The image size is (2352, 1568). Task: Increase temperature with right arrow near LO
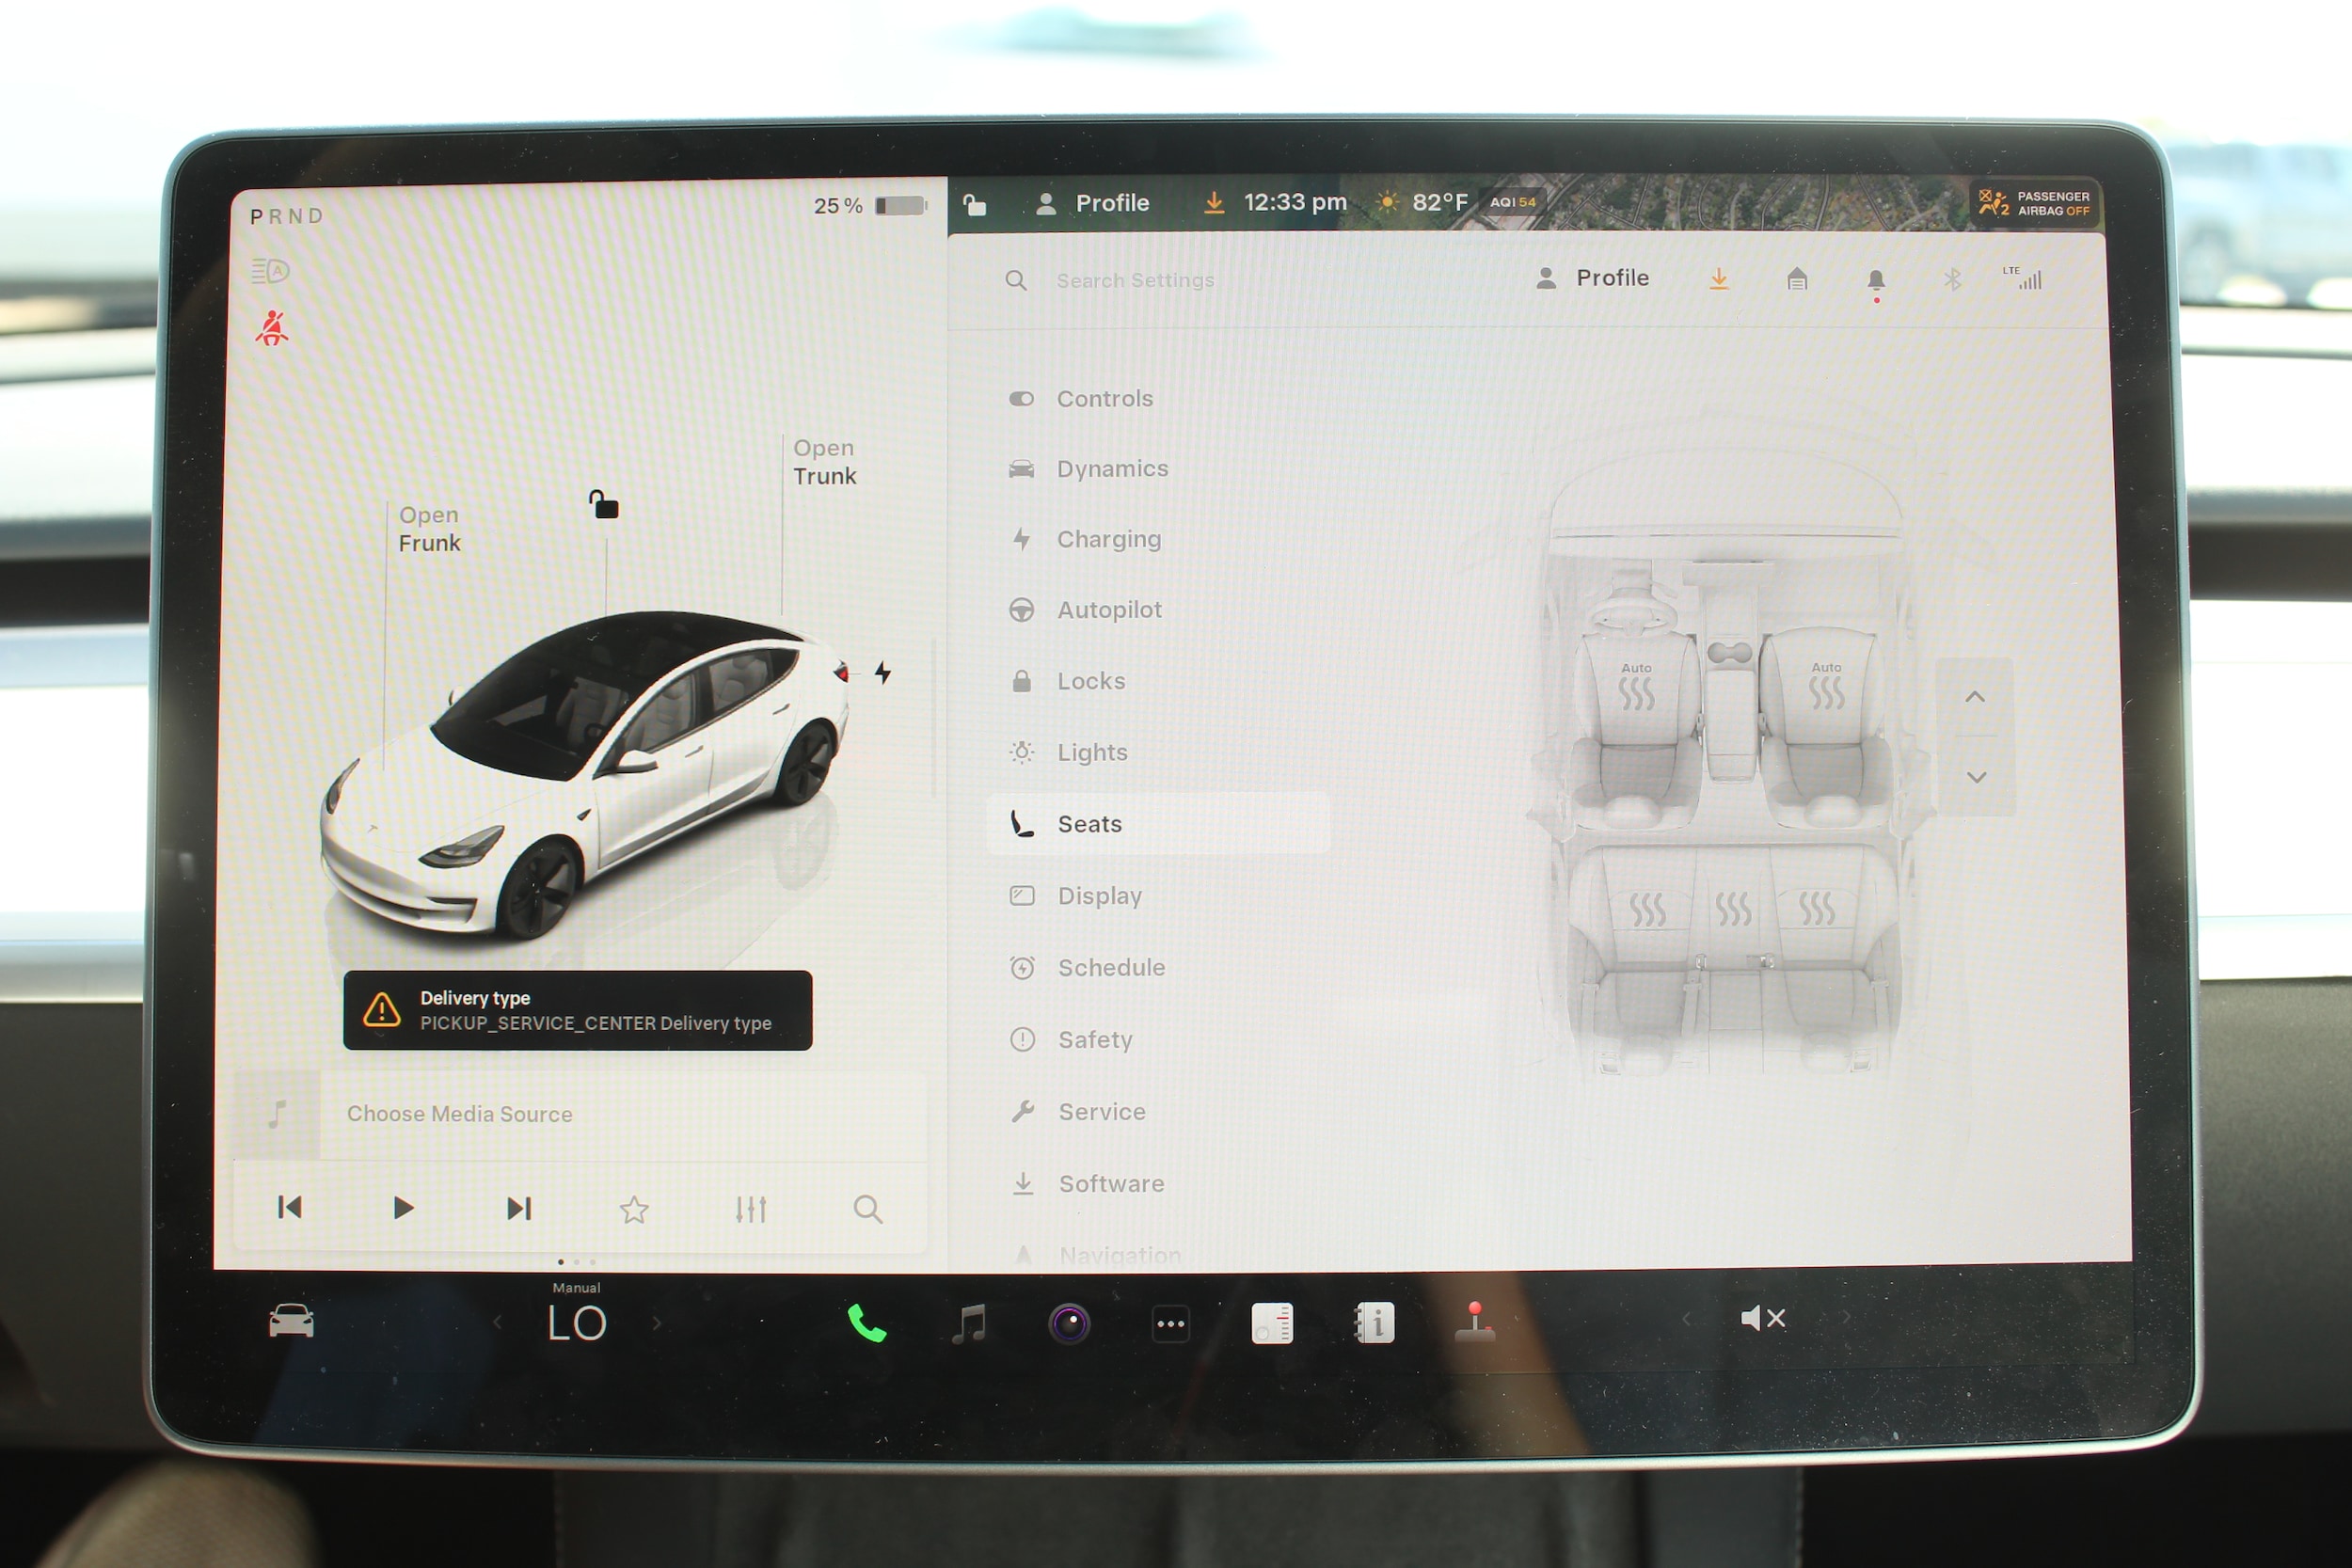657,1323
